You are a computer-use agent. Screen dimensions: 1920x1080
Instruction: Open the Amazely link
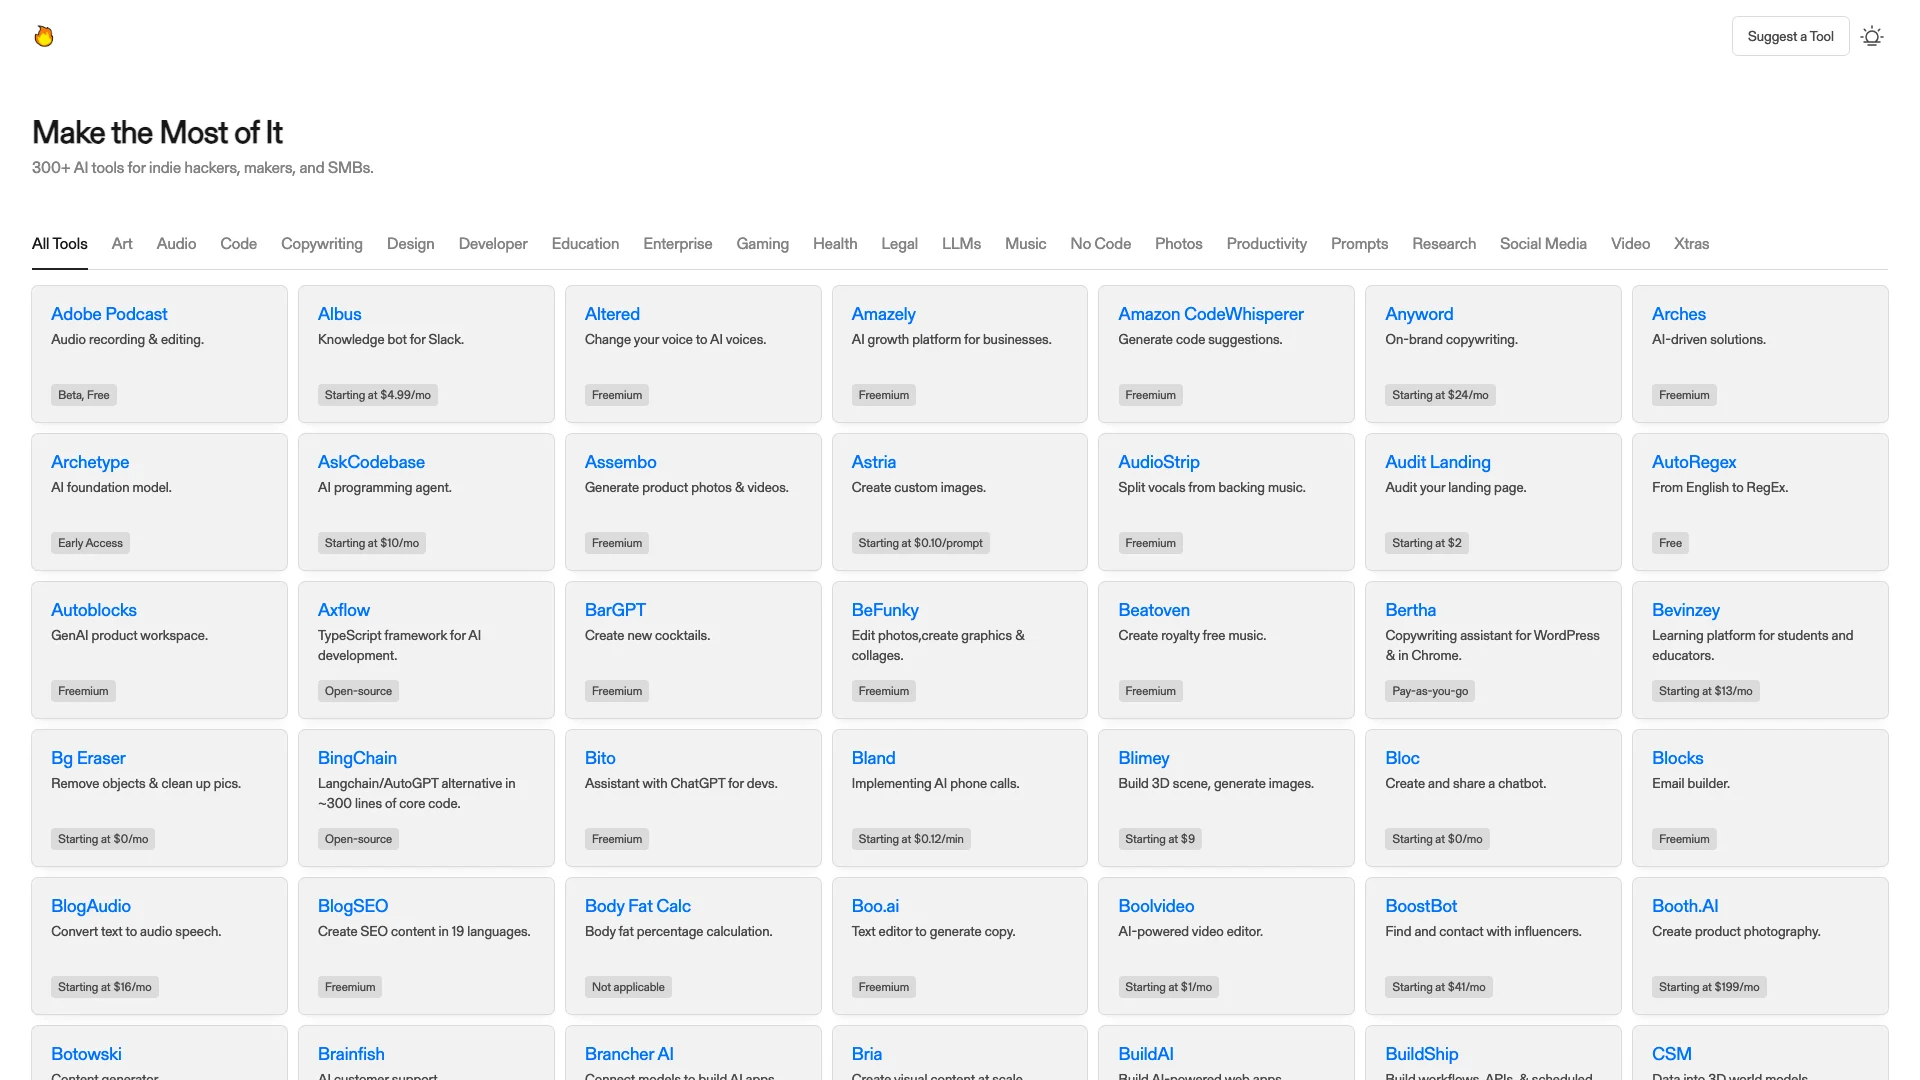pos(883,314)
